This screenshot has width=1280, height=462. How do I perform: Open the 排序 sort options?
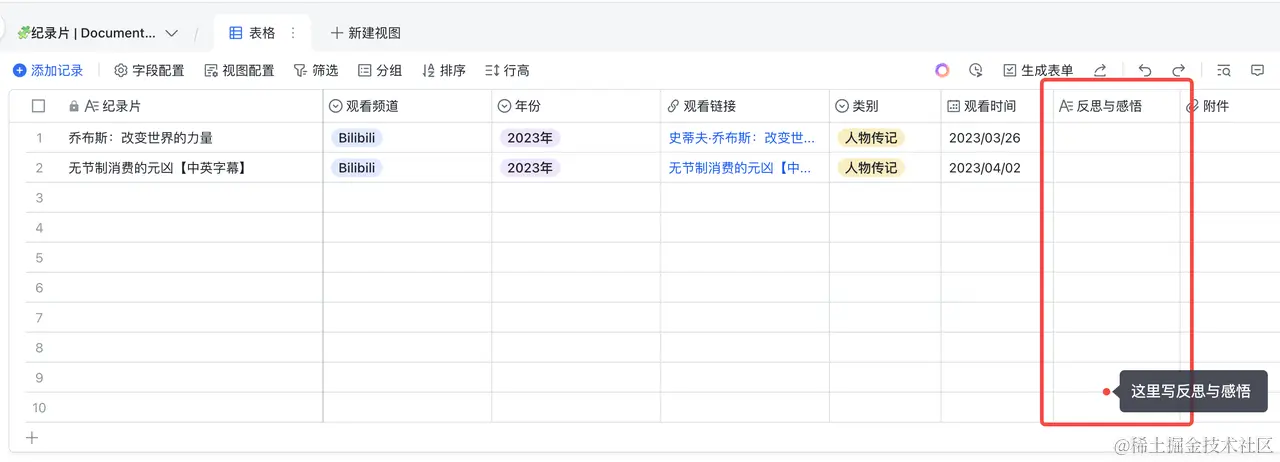pos(444,70)
